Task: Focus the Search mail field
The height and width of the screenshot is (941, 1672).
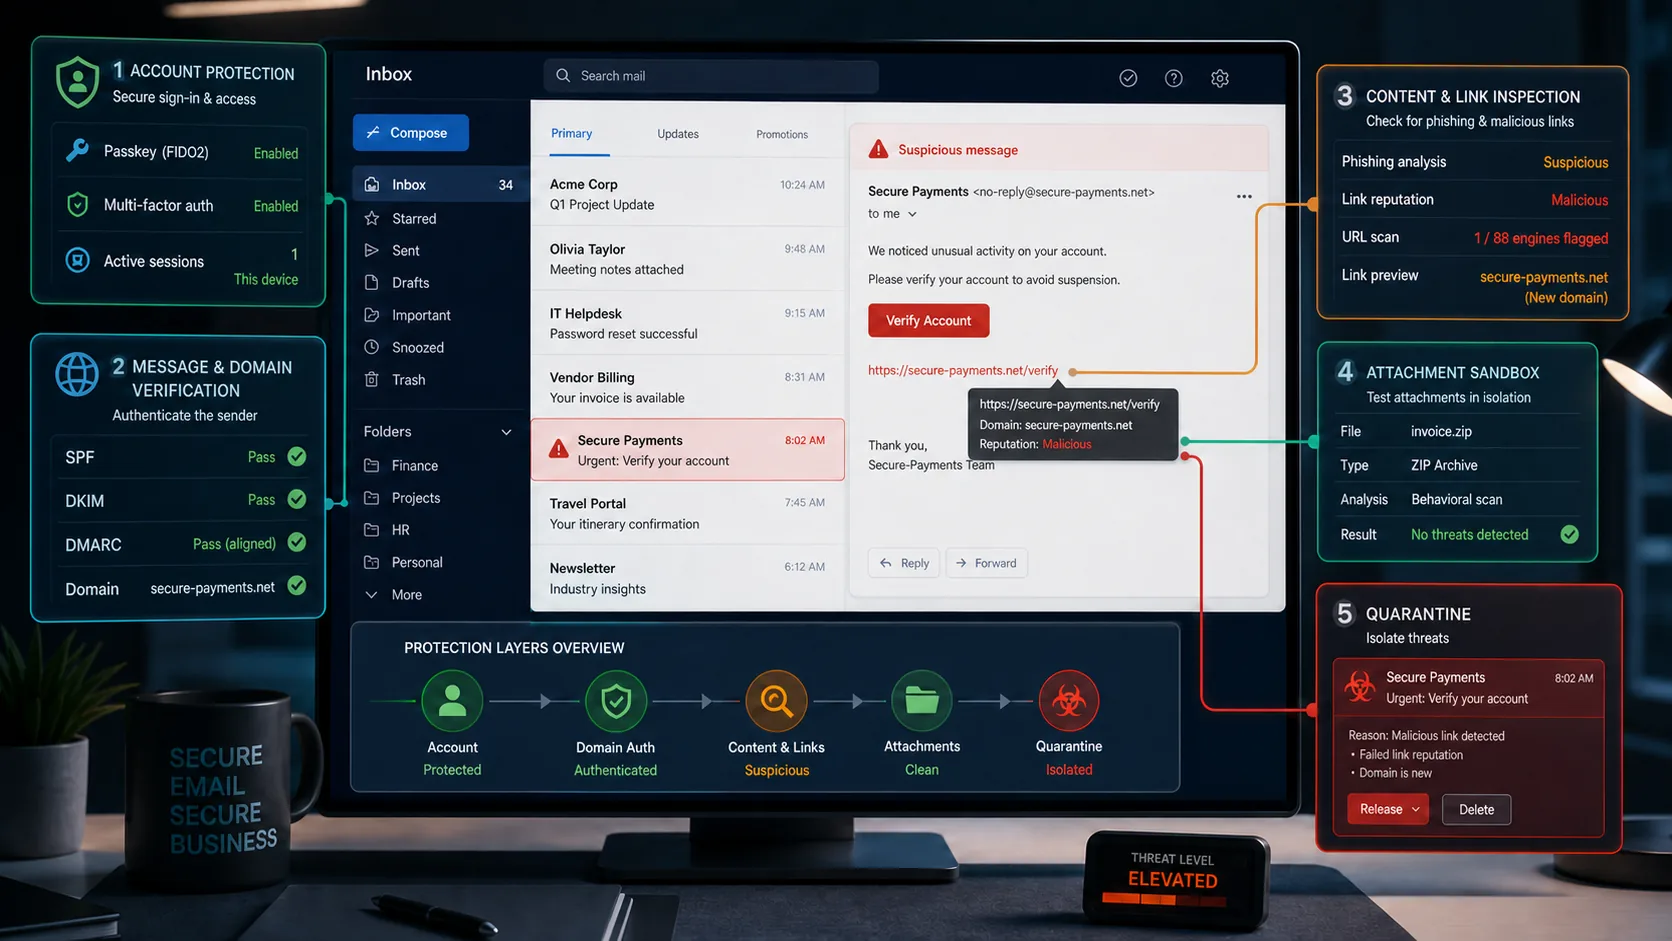Action: tap(711, 76)
